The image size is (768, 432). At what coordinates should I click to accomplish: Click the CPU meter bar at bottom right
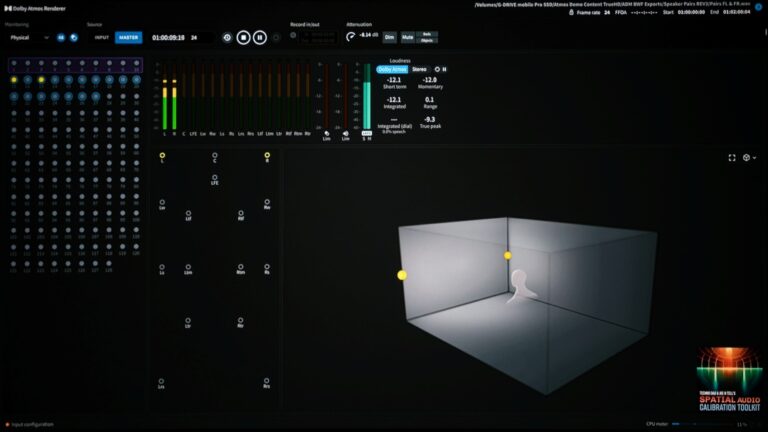click(x=703, y=424)
